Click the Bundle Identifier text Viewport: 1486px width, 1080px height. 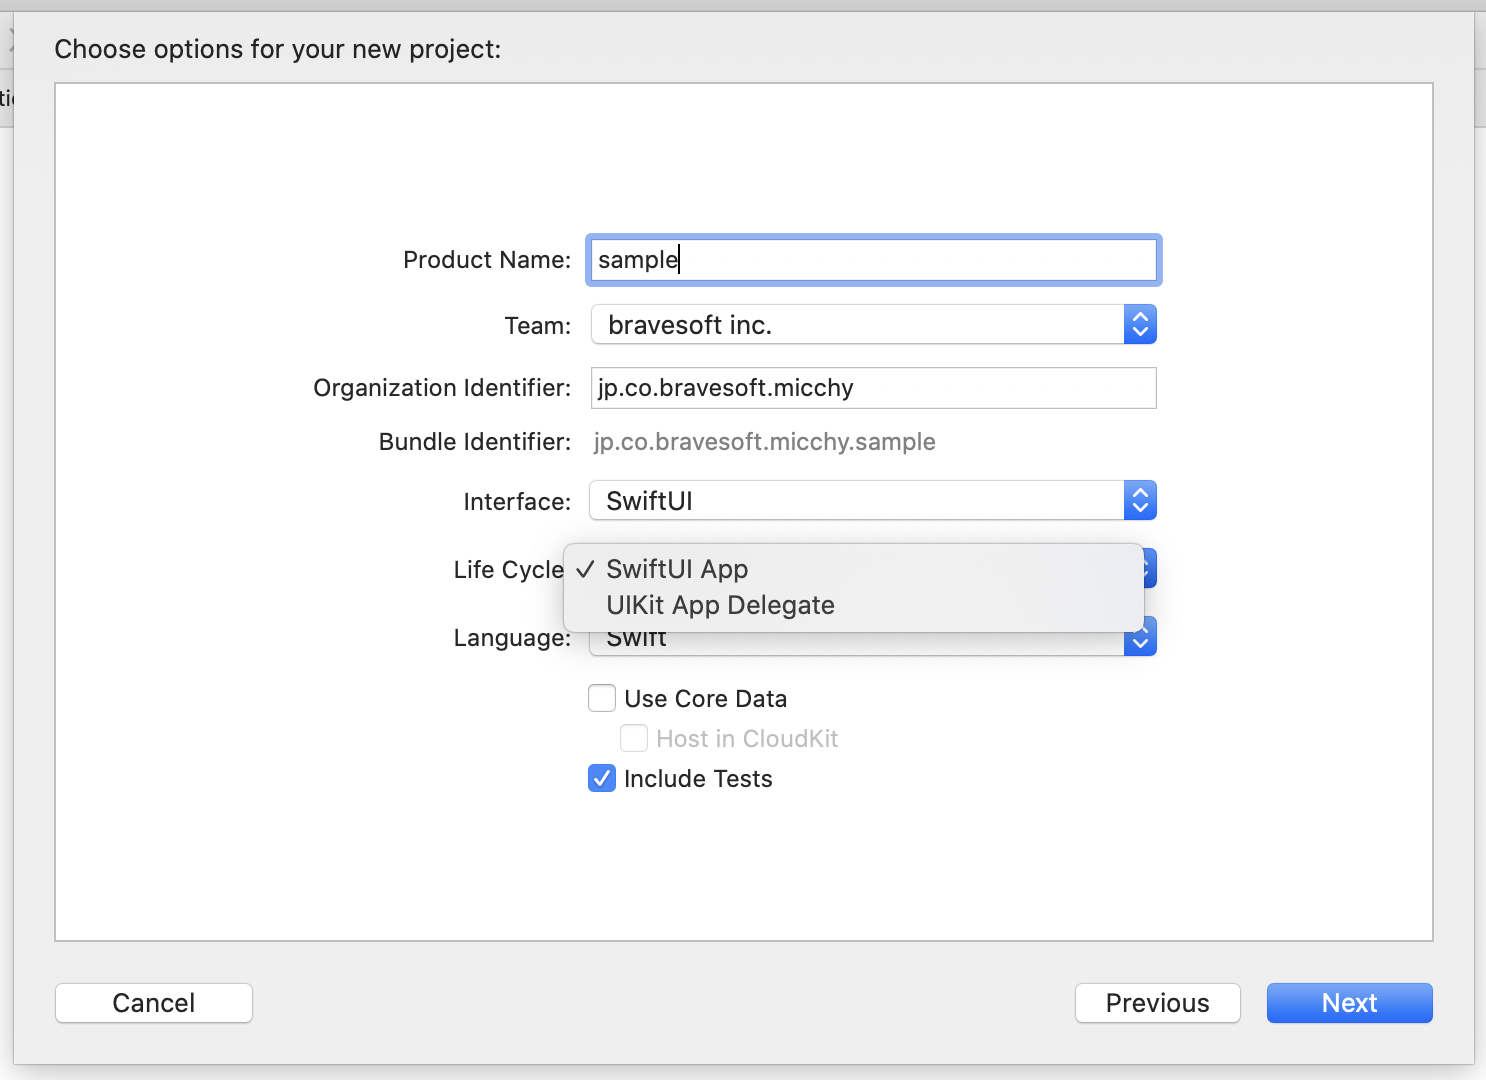click(764, 441)
